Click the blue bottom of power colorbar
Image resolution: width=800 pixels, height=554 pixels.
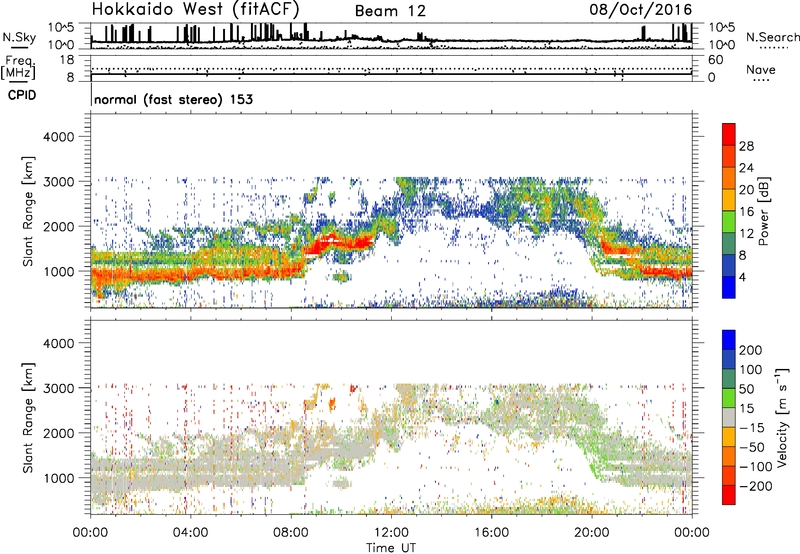(729, 287)
